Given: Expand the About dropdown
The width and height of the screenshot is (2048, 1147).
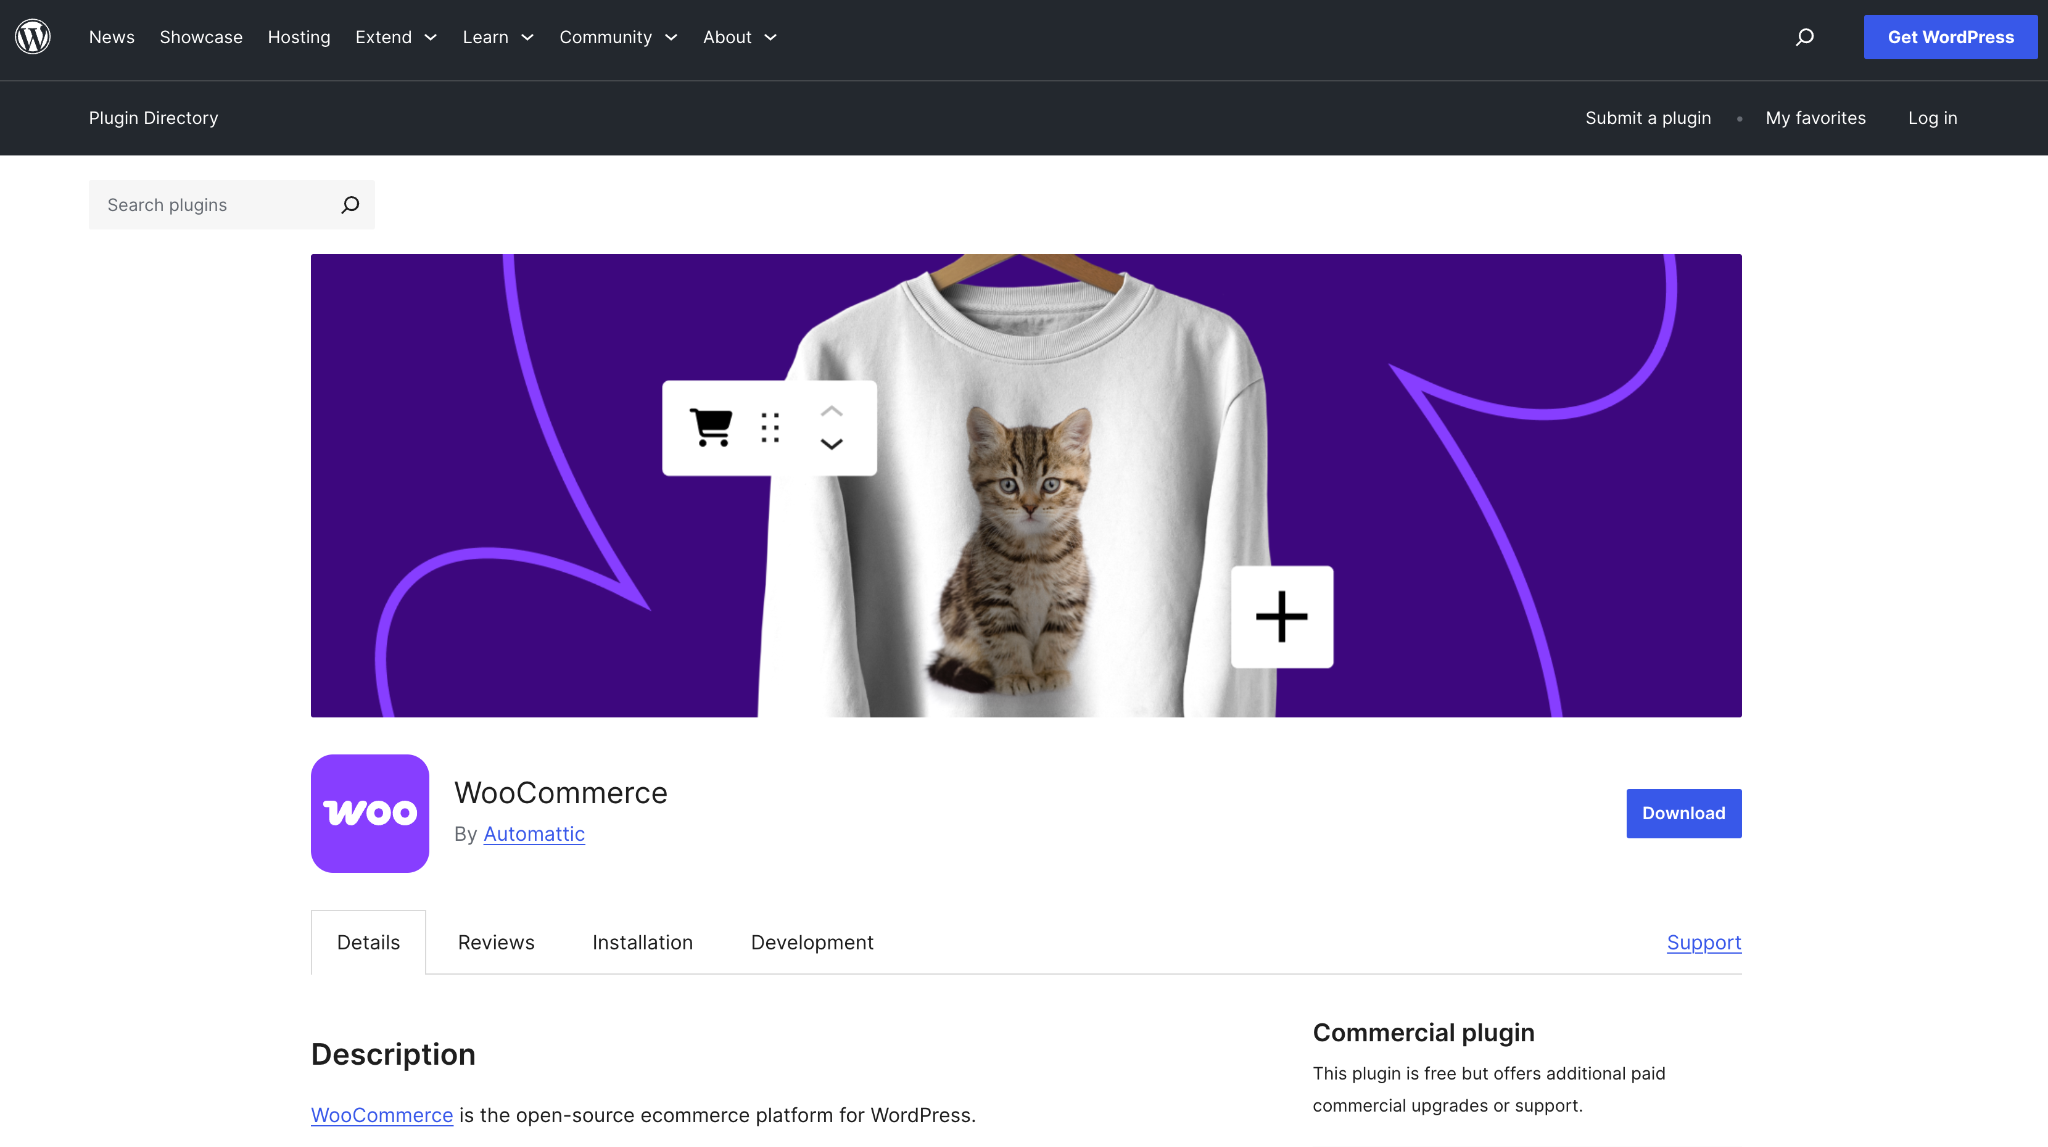Looking at the screenshot, I should 738,37.
